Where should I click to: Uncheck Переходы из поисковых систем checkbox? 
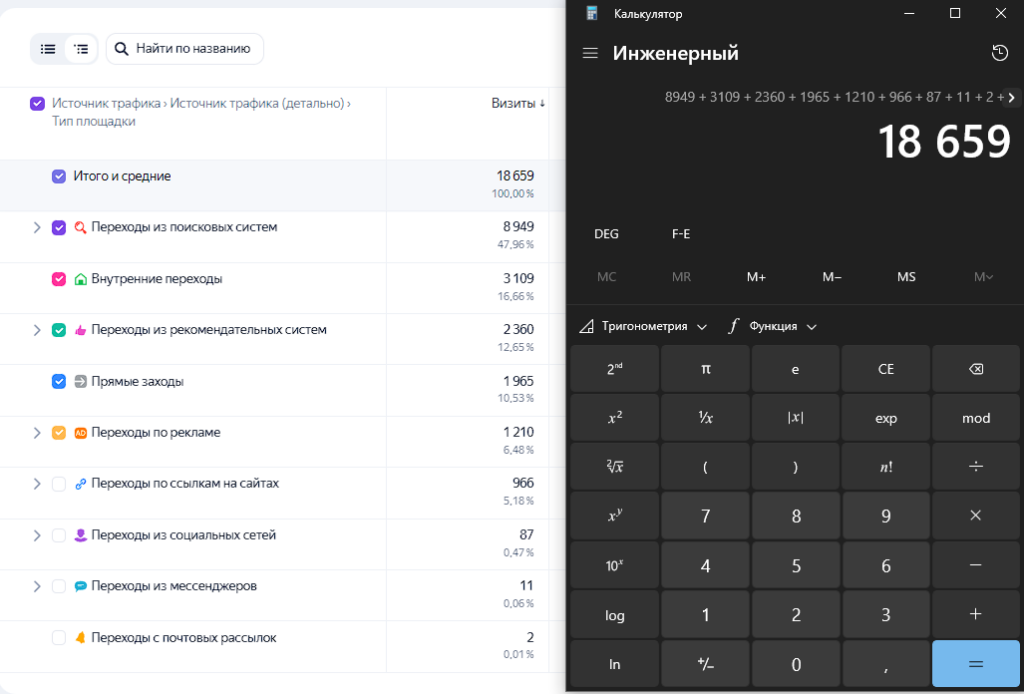[59, 228]
